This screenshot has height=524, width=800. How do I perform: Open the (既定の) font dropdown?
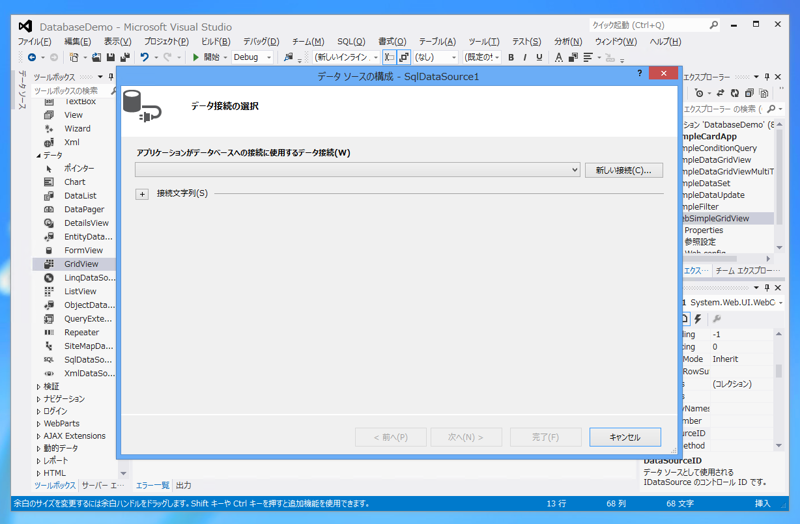(482, 57)
